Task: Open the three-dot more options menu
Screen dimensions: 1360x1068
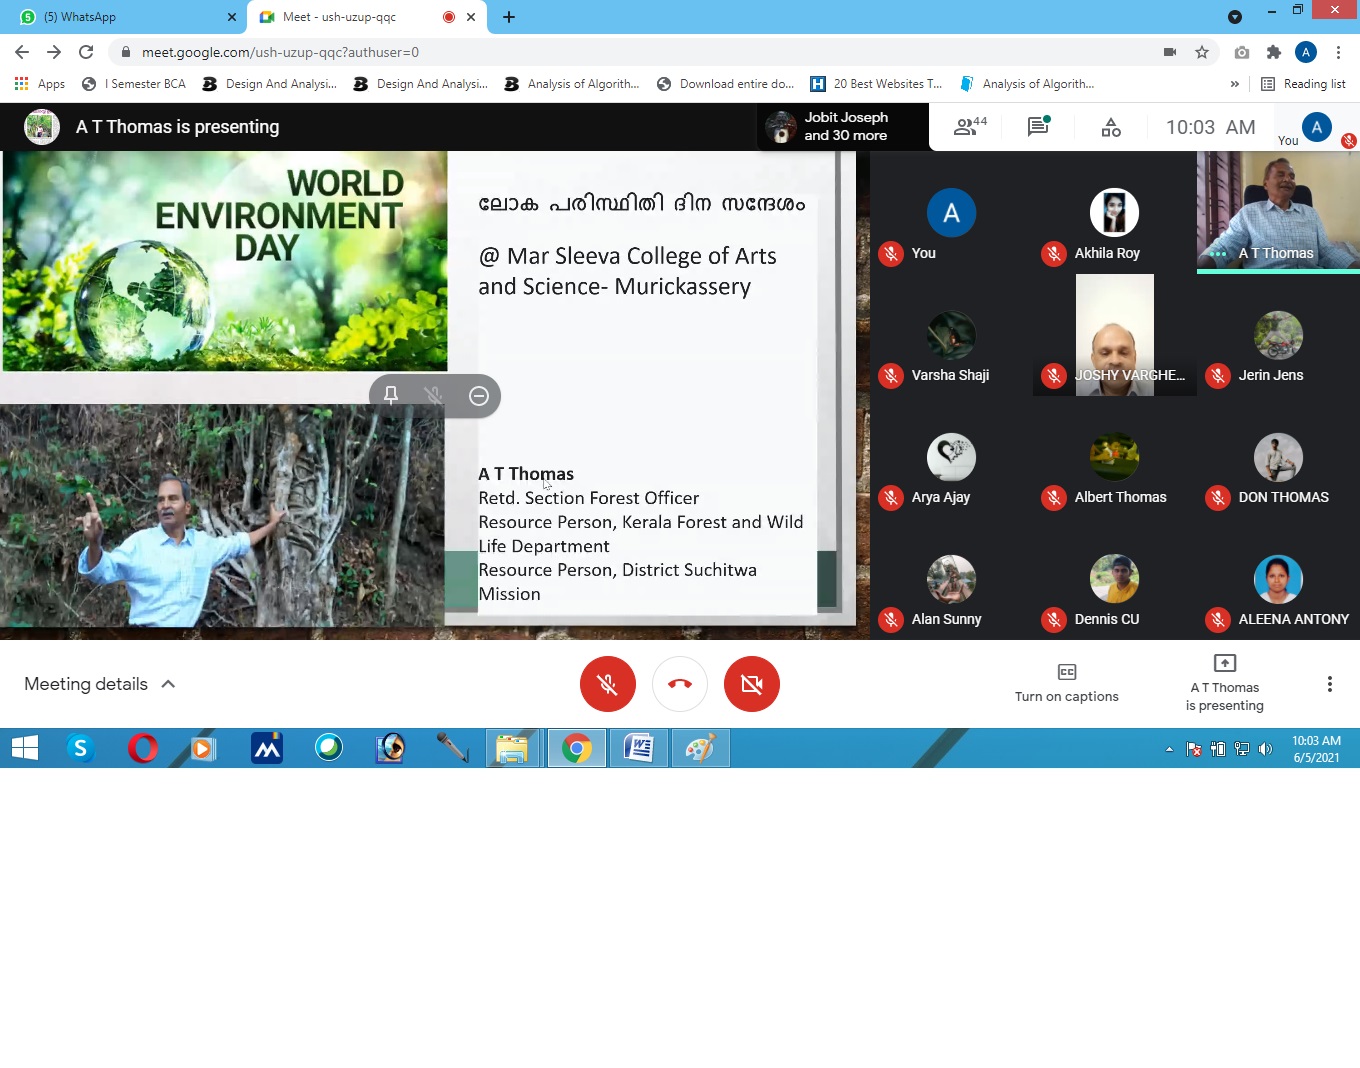Action: click(1329, 684)
